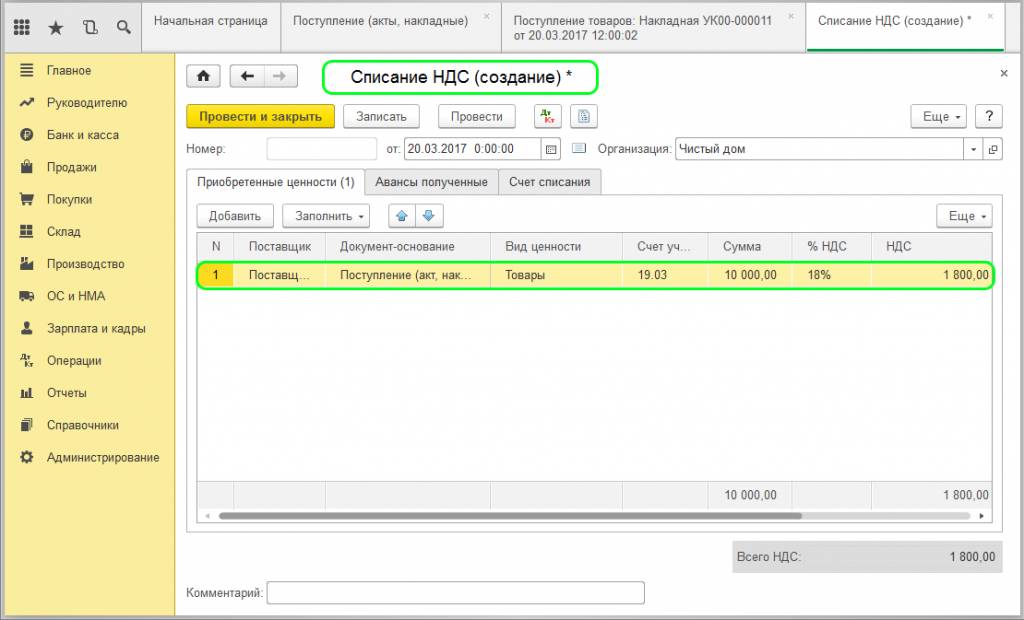Show Дт/Кт postings icon
The height and width of the screenshot is (620, 1024).
click(x=547, y=116)
